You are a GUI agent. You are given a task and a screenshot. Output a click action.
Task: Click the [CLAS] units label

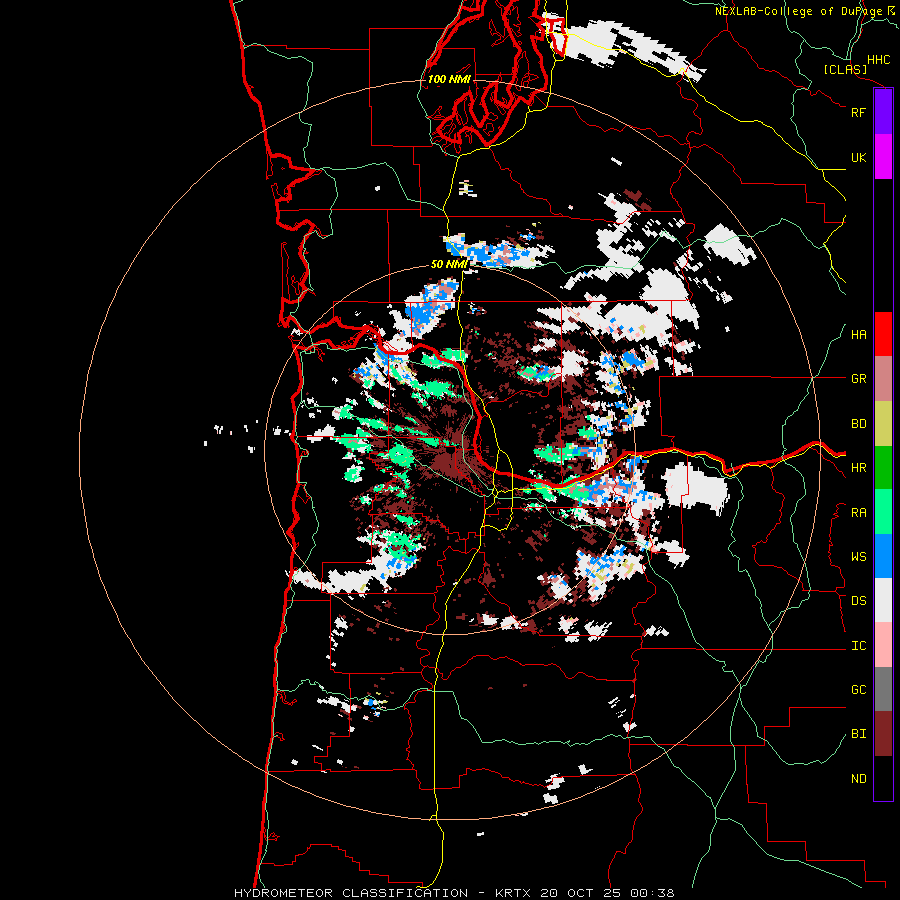click(845, 69)
